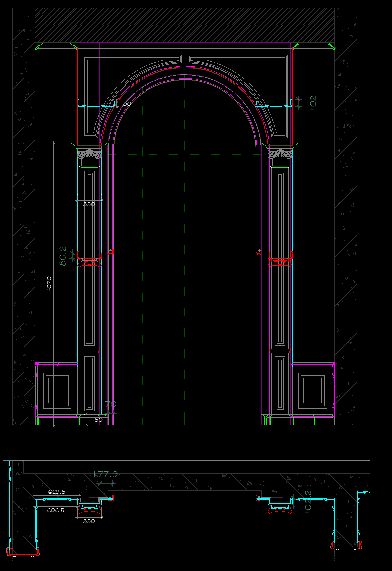Select the rotated dimension text right of arch spandrel
This screenshot has height=571, width=392.
313,102
